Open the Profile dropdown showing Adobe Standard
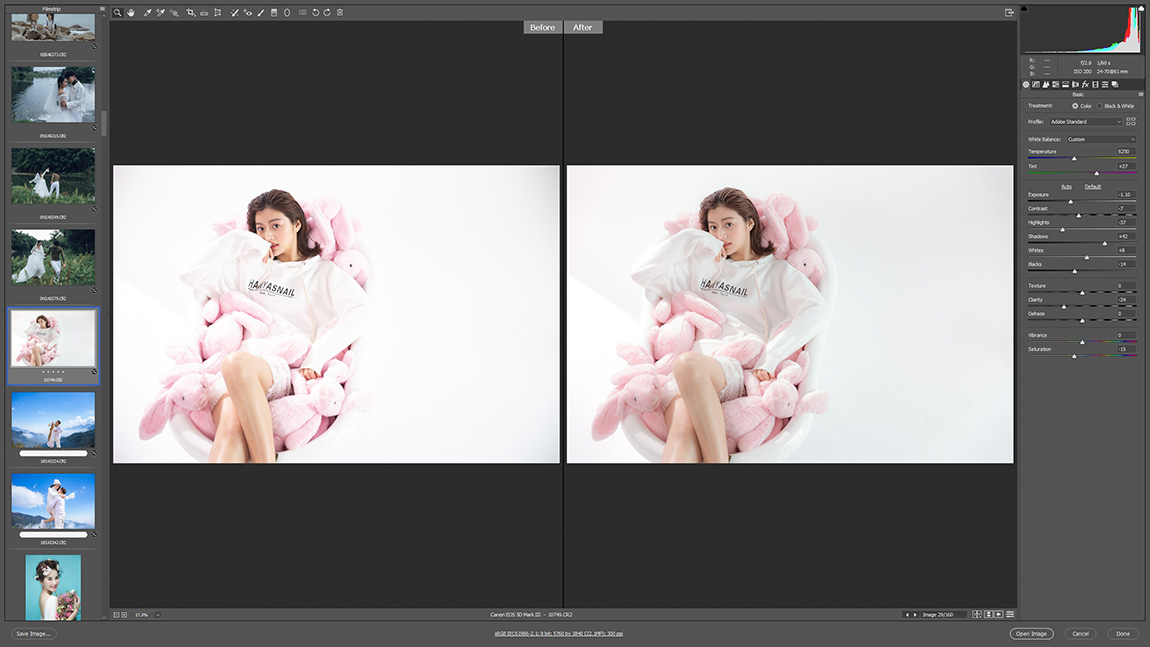 pyautogui.click(x=1085, y=122)
